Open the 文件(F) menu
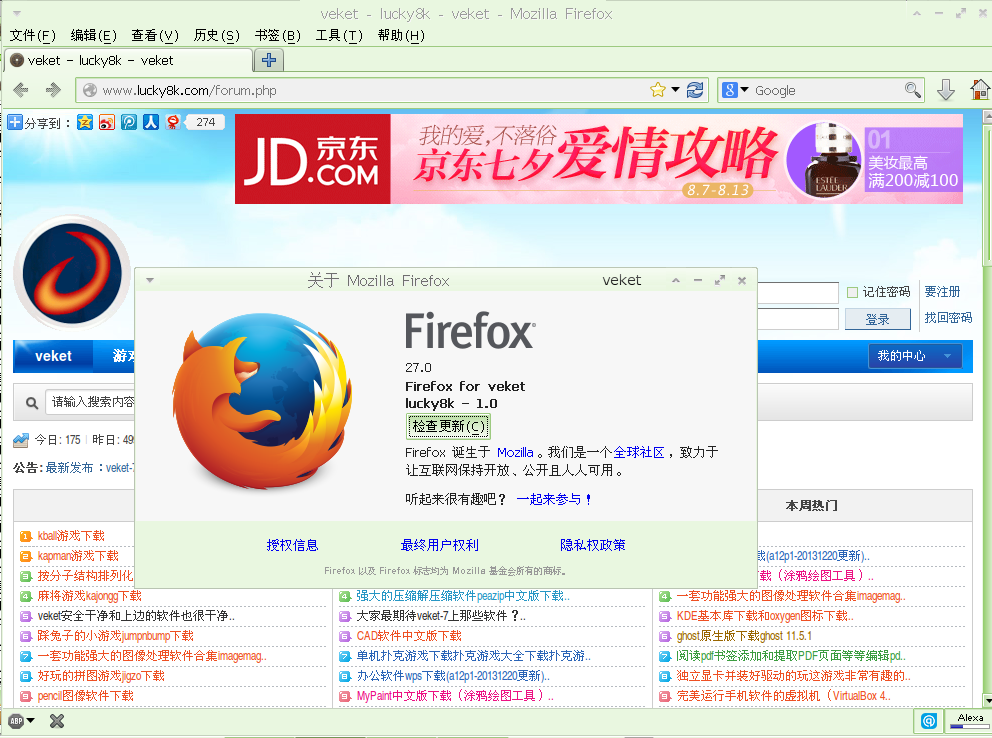Viewport: 992px width, 738px height. tap(32, 35)
